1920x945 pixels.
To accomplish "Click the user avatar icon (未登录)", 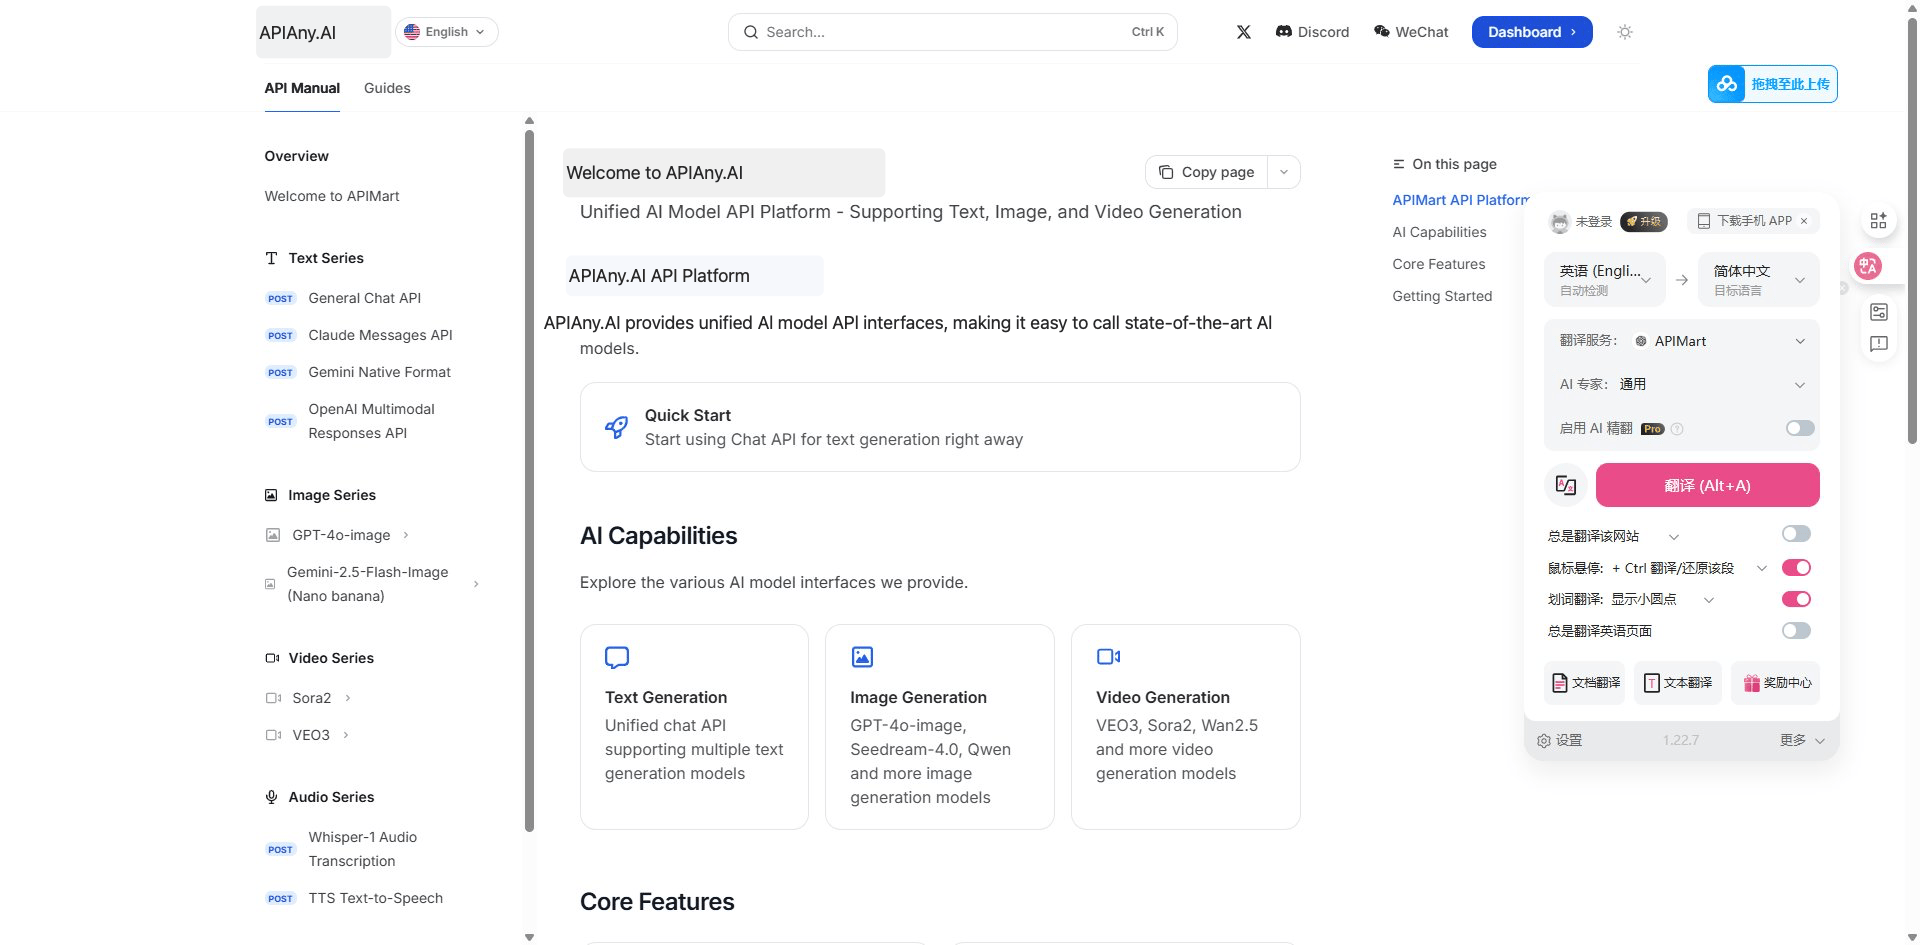I will click(1560, 222).
